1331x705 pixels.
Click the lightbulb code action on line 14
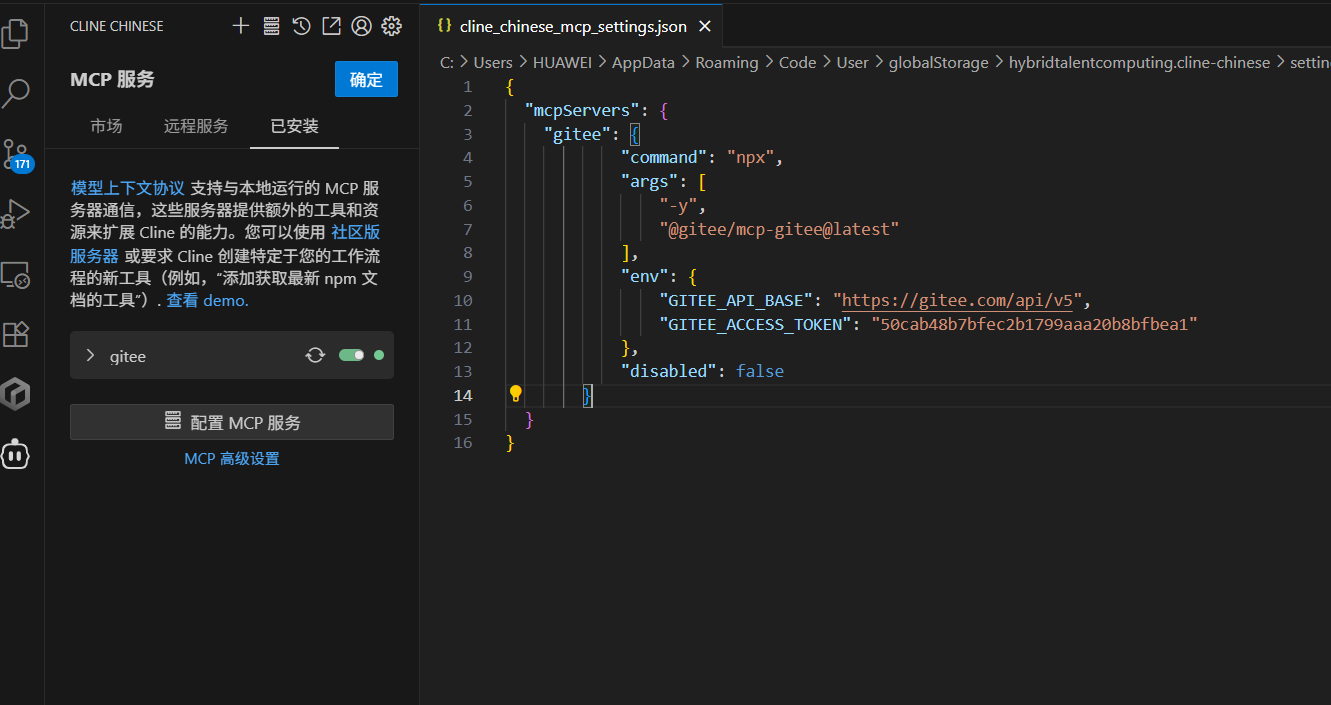[516, 394]
